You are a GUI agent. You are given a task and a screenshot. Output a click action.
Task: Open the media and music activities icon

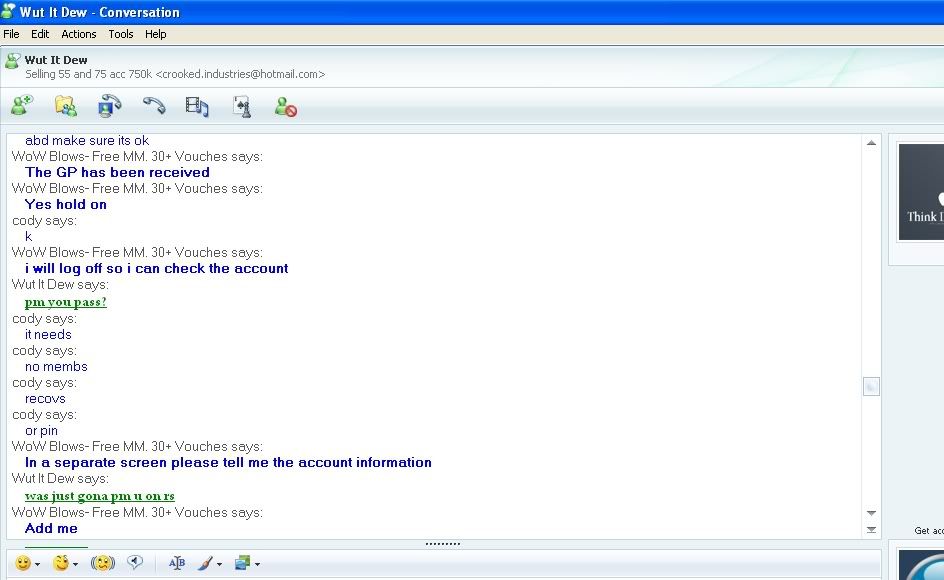[197, 107]
